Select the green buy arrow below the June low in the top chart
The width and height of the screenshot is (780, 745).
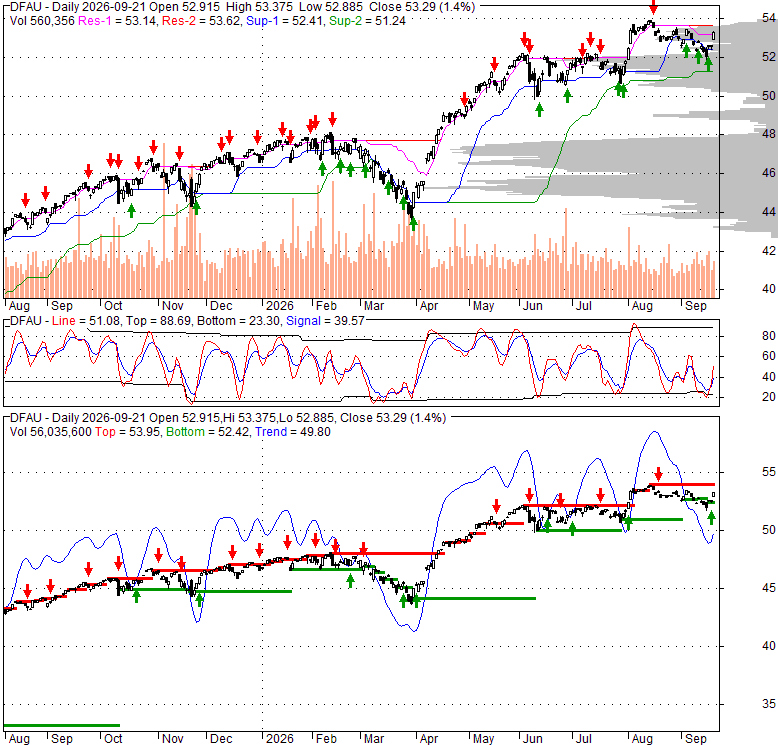(x=539, y=110)
